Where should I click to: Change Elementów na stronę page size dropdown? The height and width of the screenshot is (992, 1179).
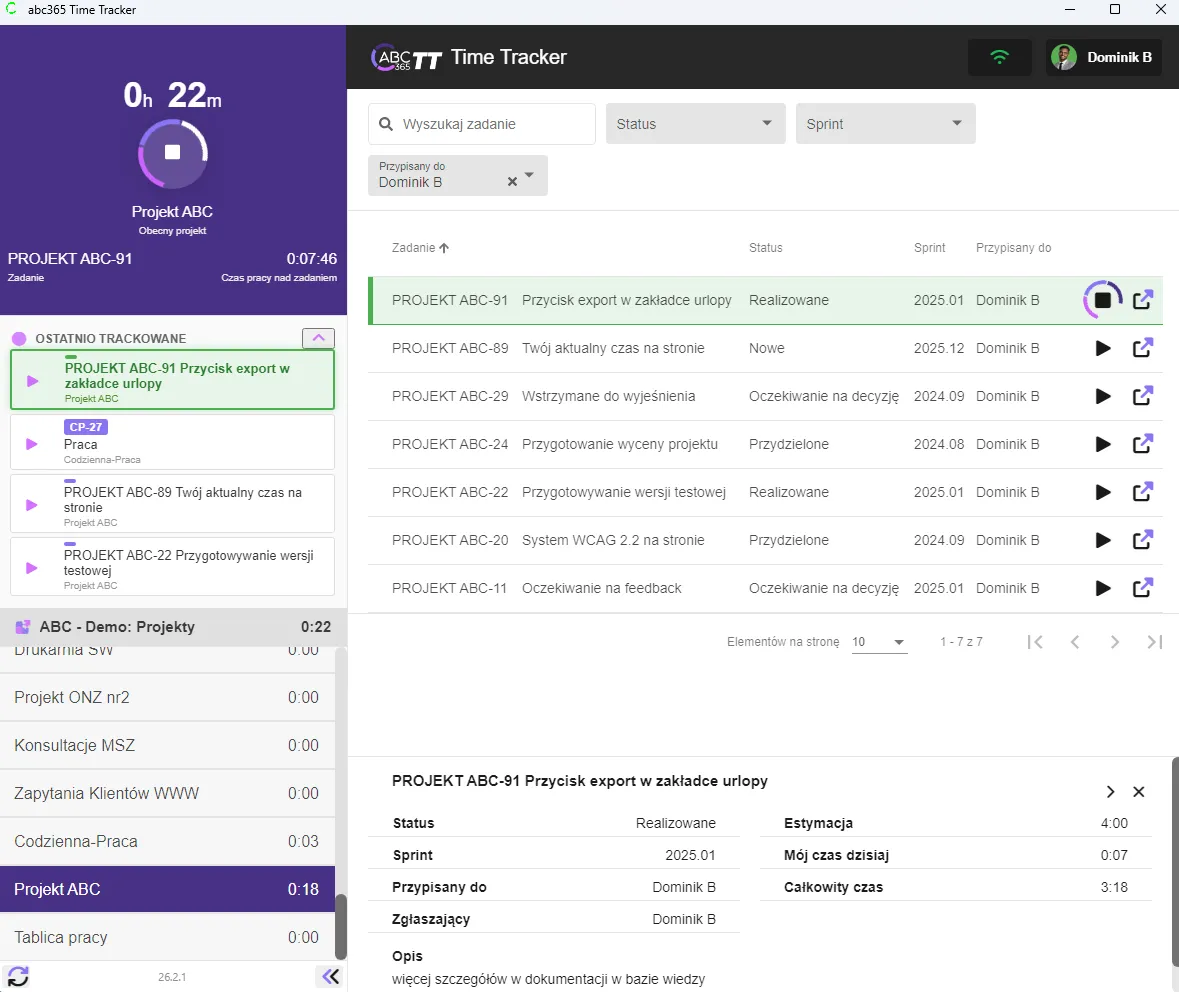point(878,641)
